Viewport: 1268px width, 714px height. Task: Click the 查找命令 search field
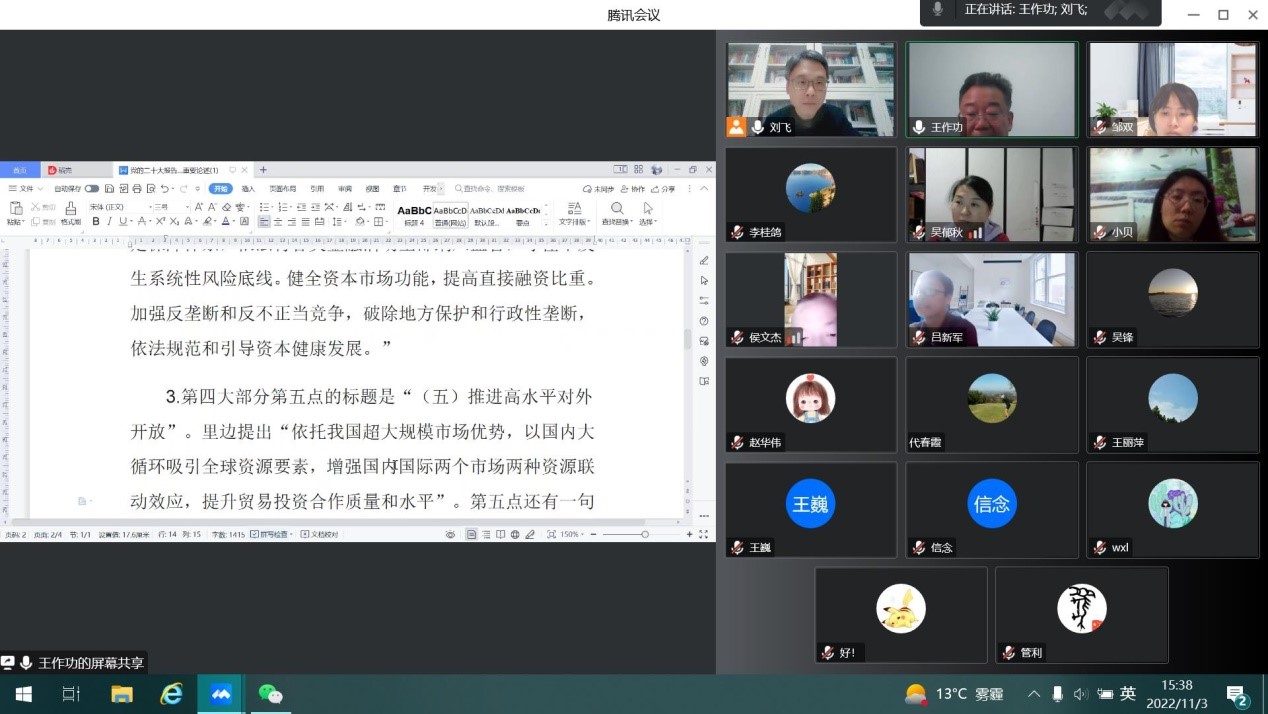490,189
